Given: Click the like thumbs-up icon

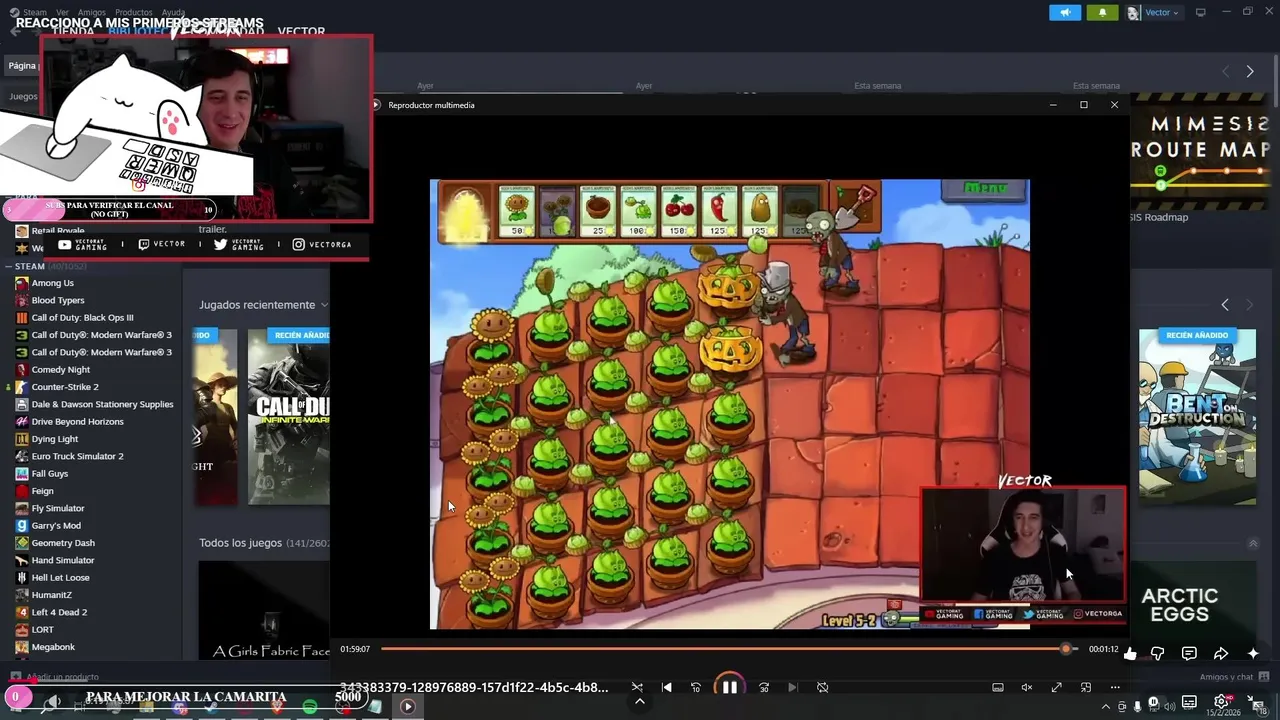Looking at the screenshot, I should tap(1130, 654).
